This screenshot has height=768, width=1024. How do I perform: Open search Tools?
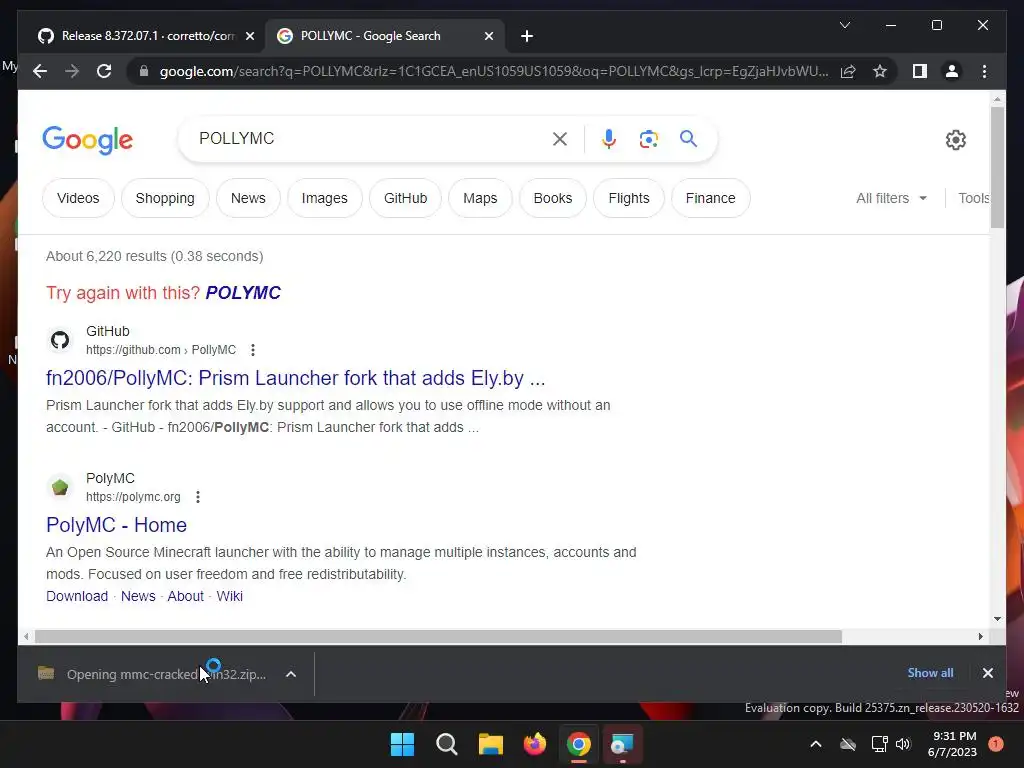point(974,198)
